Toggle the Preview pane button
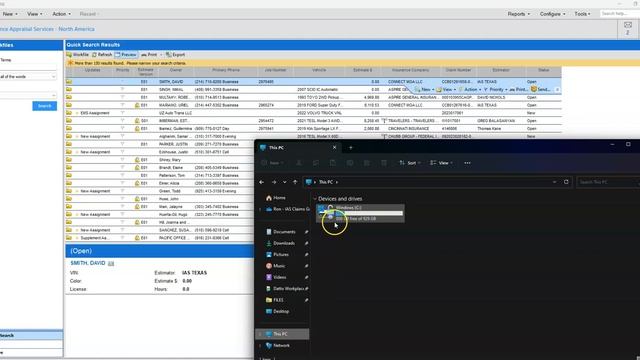This screenshot has width=640, height=360. click(126, 54)
